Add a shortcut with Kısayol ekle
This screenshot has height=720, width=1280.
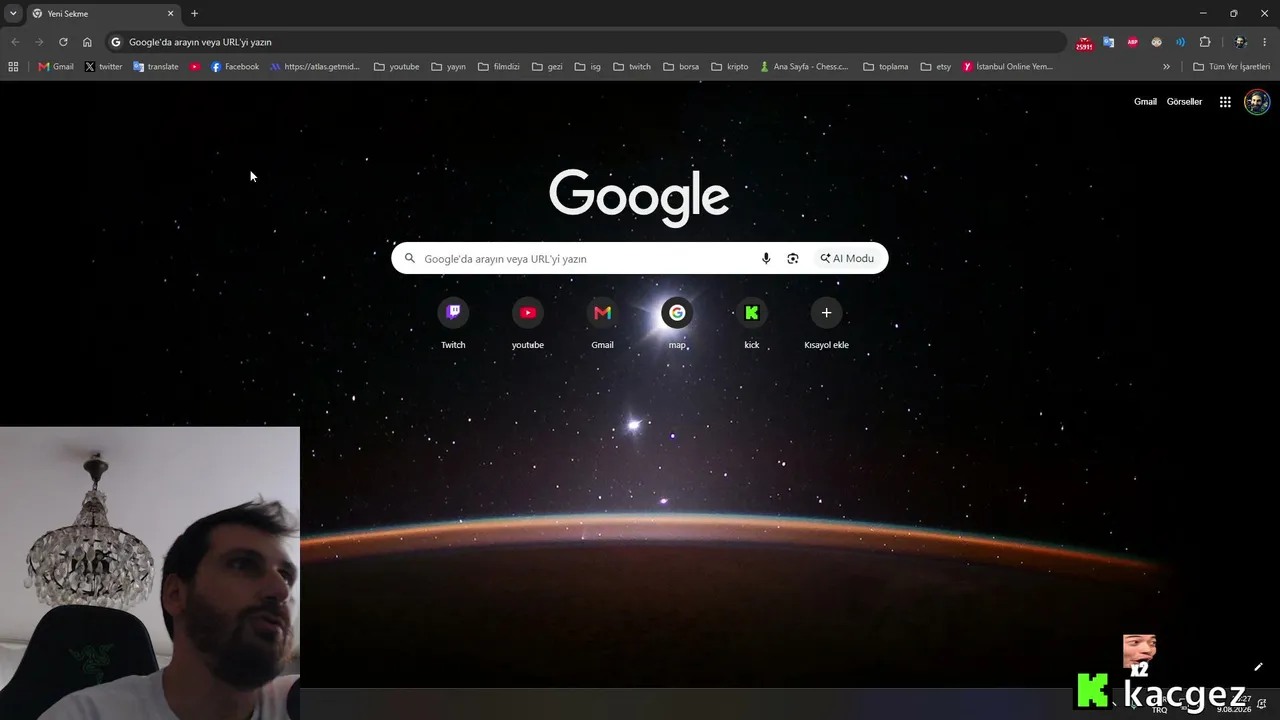pos(826,324)
